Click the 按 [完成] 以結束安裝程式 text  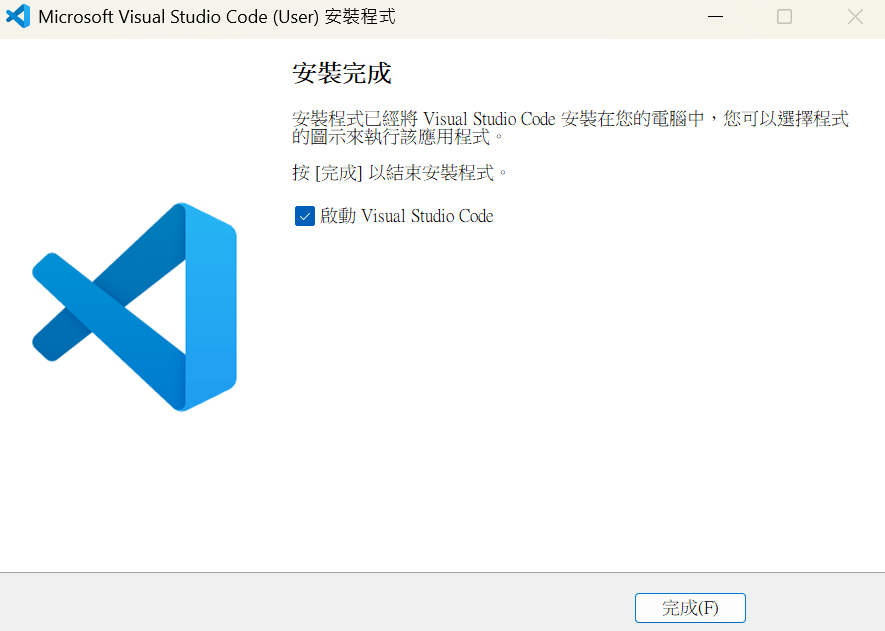(400, 173)
